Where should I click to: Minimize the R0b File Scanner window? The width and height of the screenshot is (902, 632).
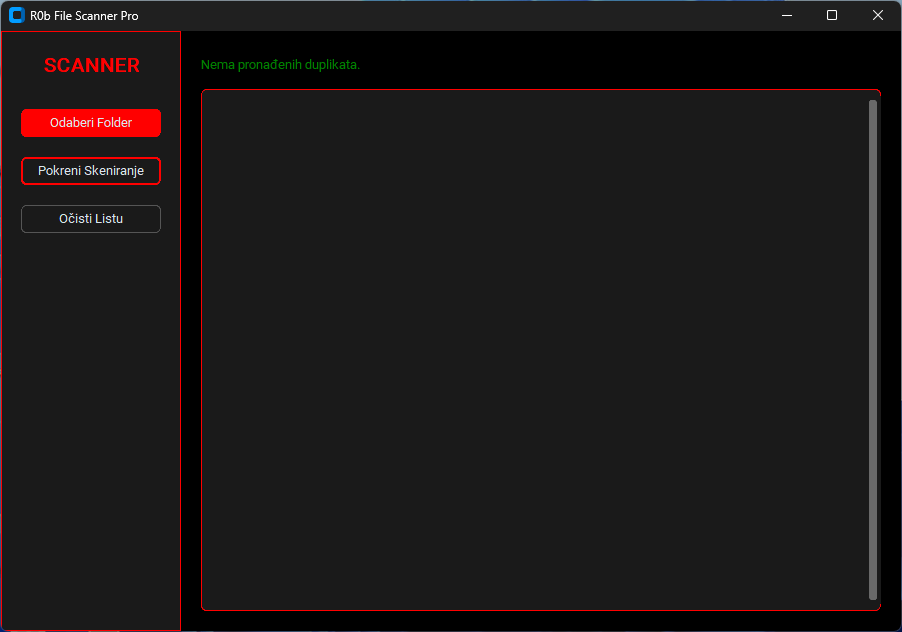tap(787, 16)
